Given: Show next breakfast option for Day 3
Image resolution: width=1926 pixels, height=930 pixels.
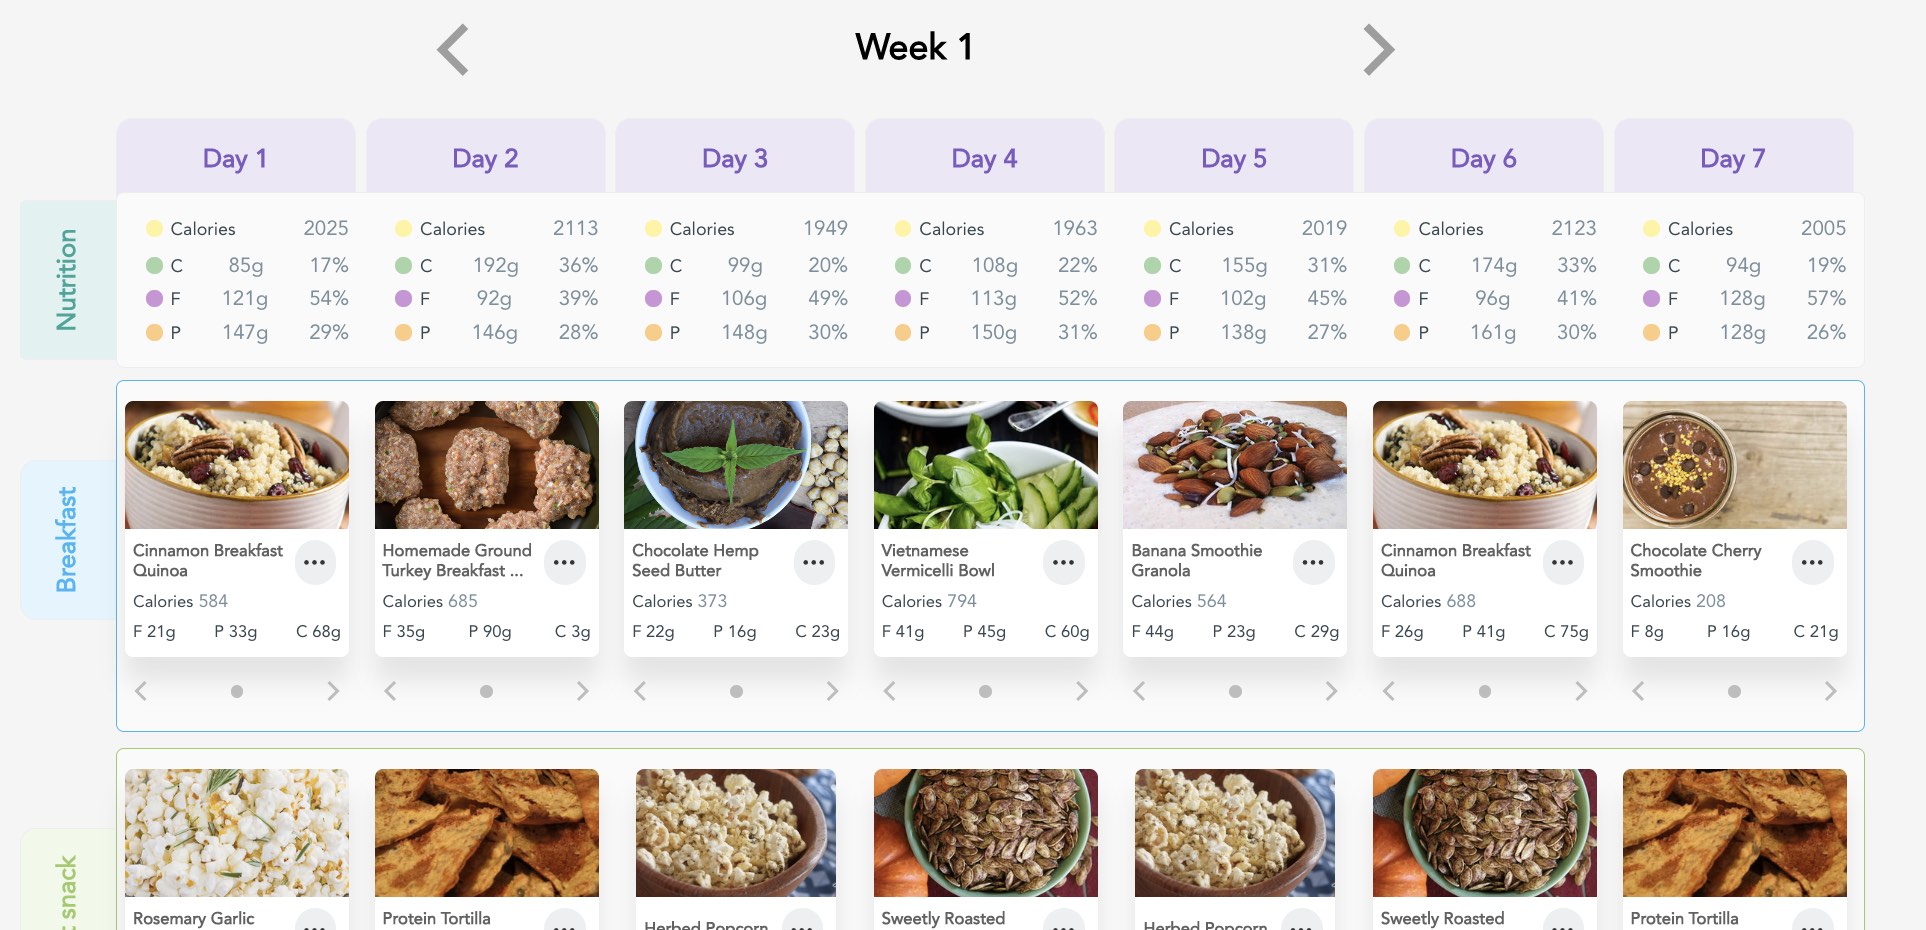Looking at the screenshot, I should point(832,690).
